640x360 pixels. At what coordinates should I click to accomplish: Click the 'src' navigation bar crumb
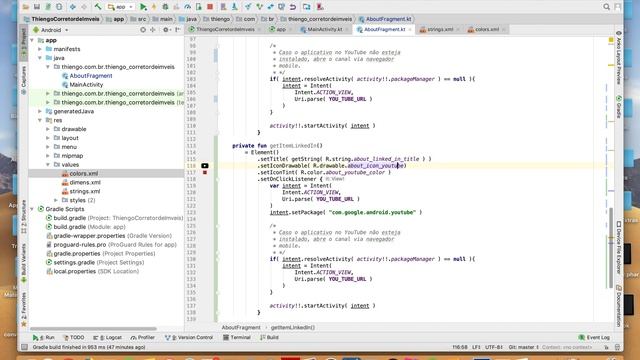coord(138,19)
